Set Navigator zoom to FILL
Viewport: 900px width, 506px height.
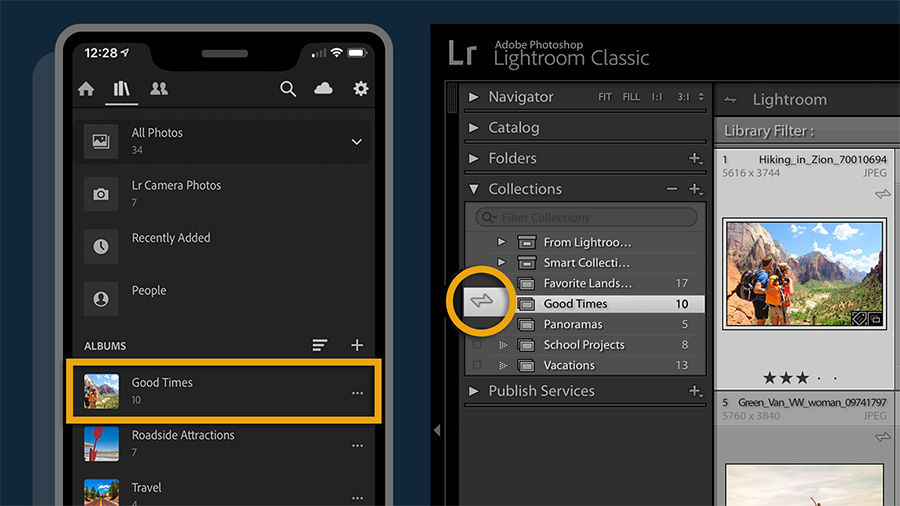(631, 97)
